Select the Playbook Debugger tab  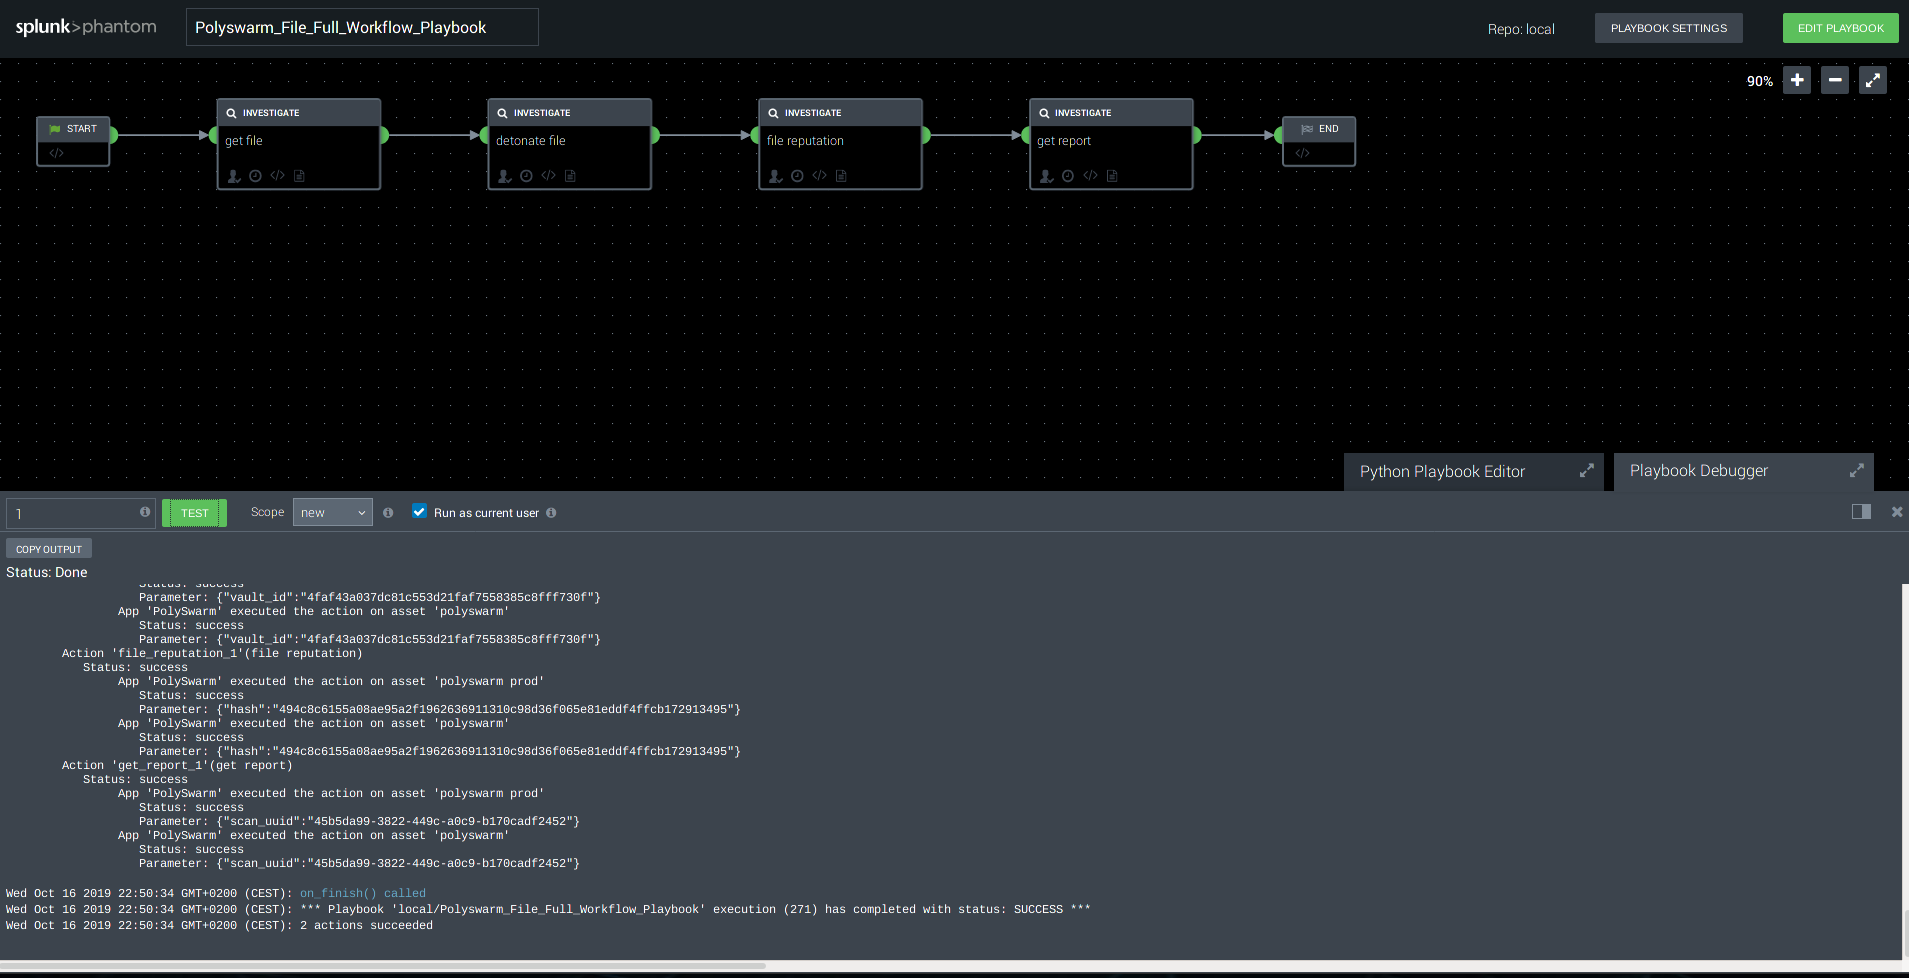(1743, 471)
